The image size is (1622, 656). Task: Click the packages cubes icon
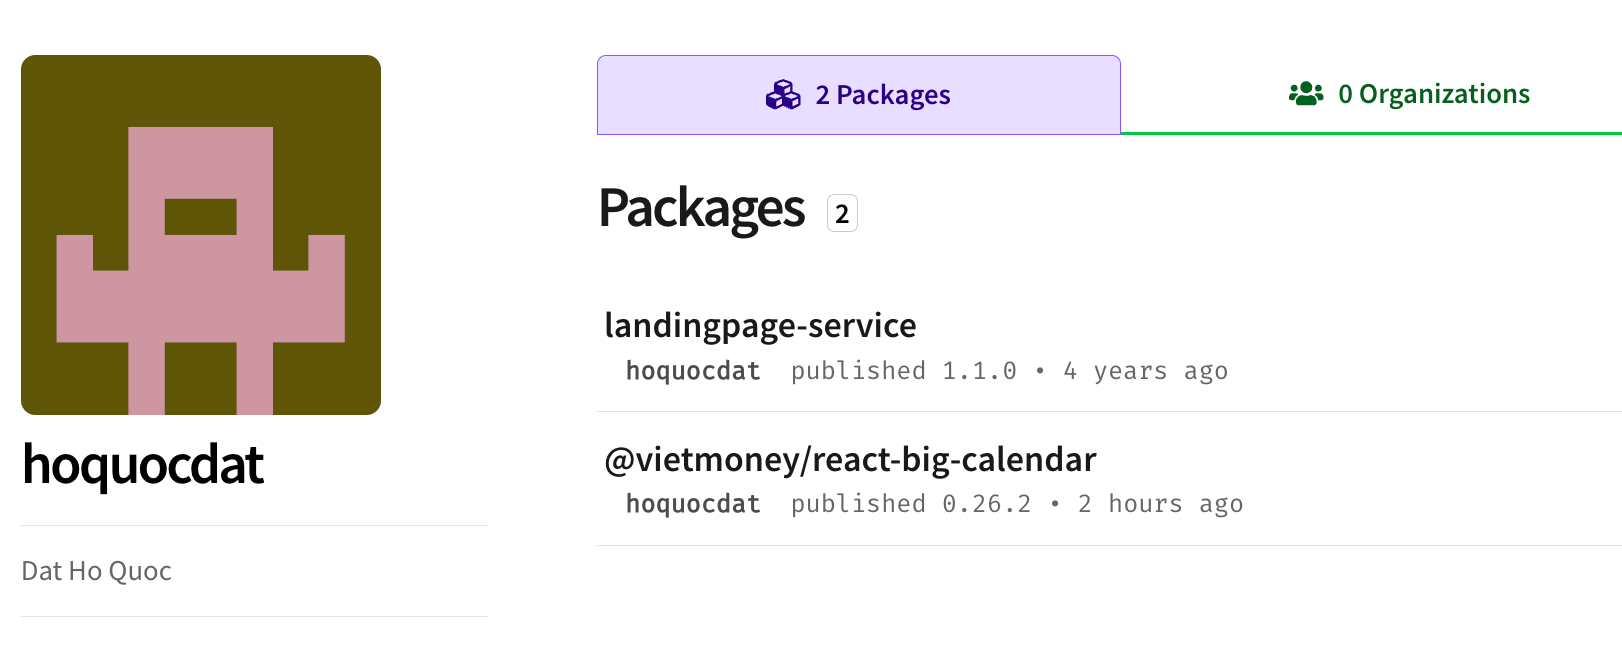coord(783,95)
